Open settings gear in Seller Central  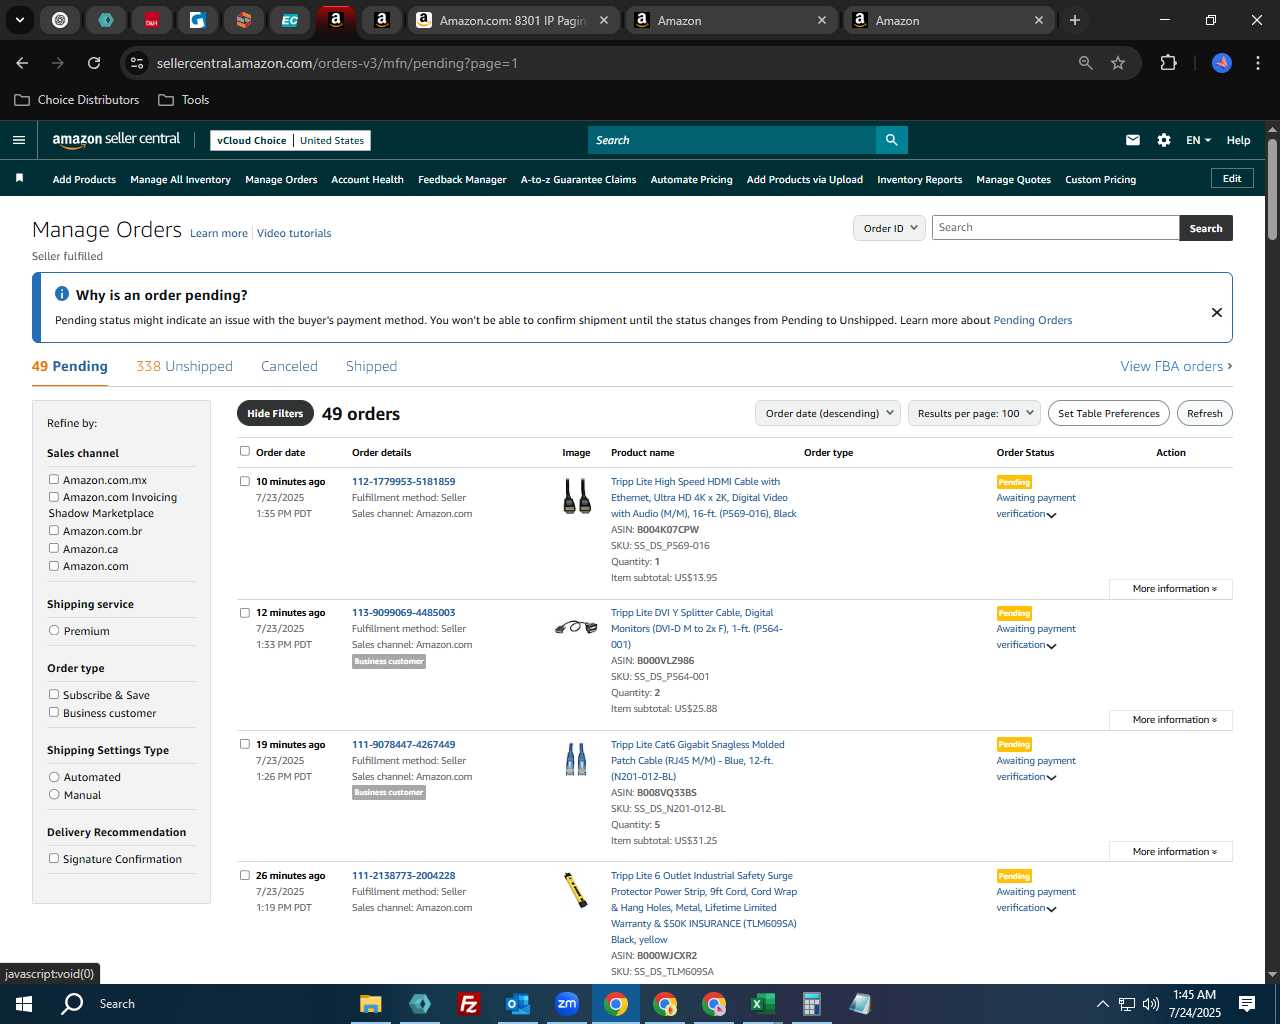1164,140
